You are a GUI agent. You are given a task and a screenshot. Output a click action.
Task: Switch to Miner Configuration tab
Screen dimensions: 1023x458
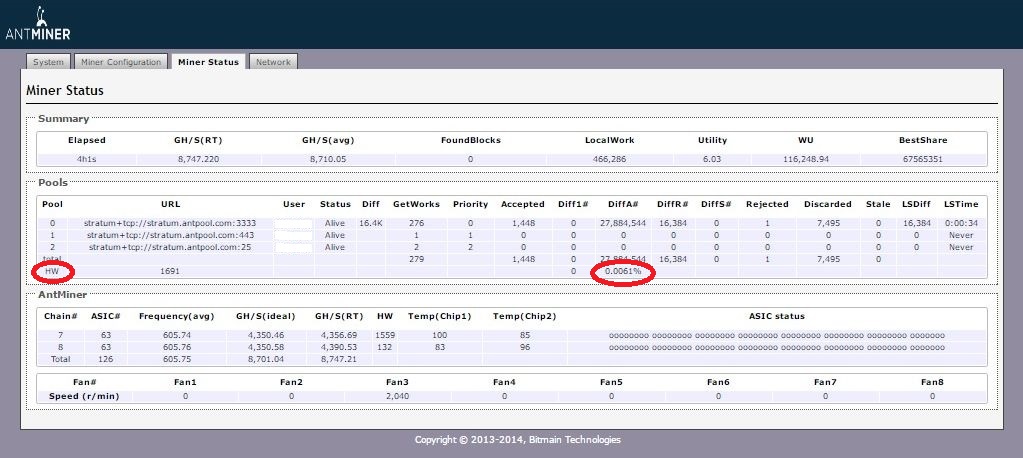point(121,62)
